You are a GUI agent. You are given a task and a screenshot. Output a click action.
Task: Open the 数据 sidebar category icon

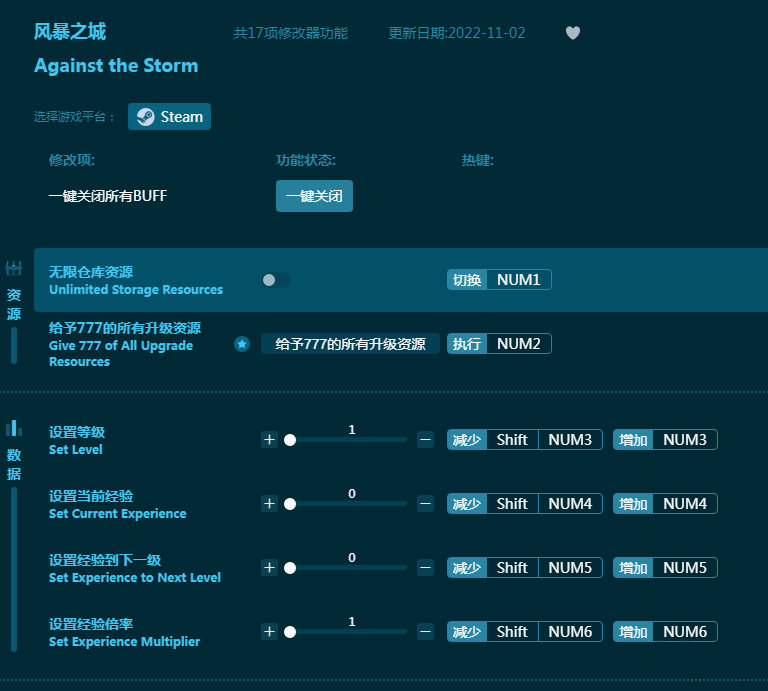[14, 429]
